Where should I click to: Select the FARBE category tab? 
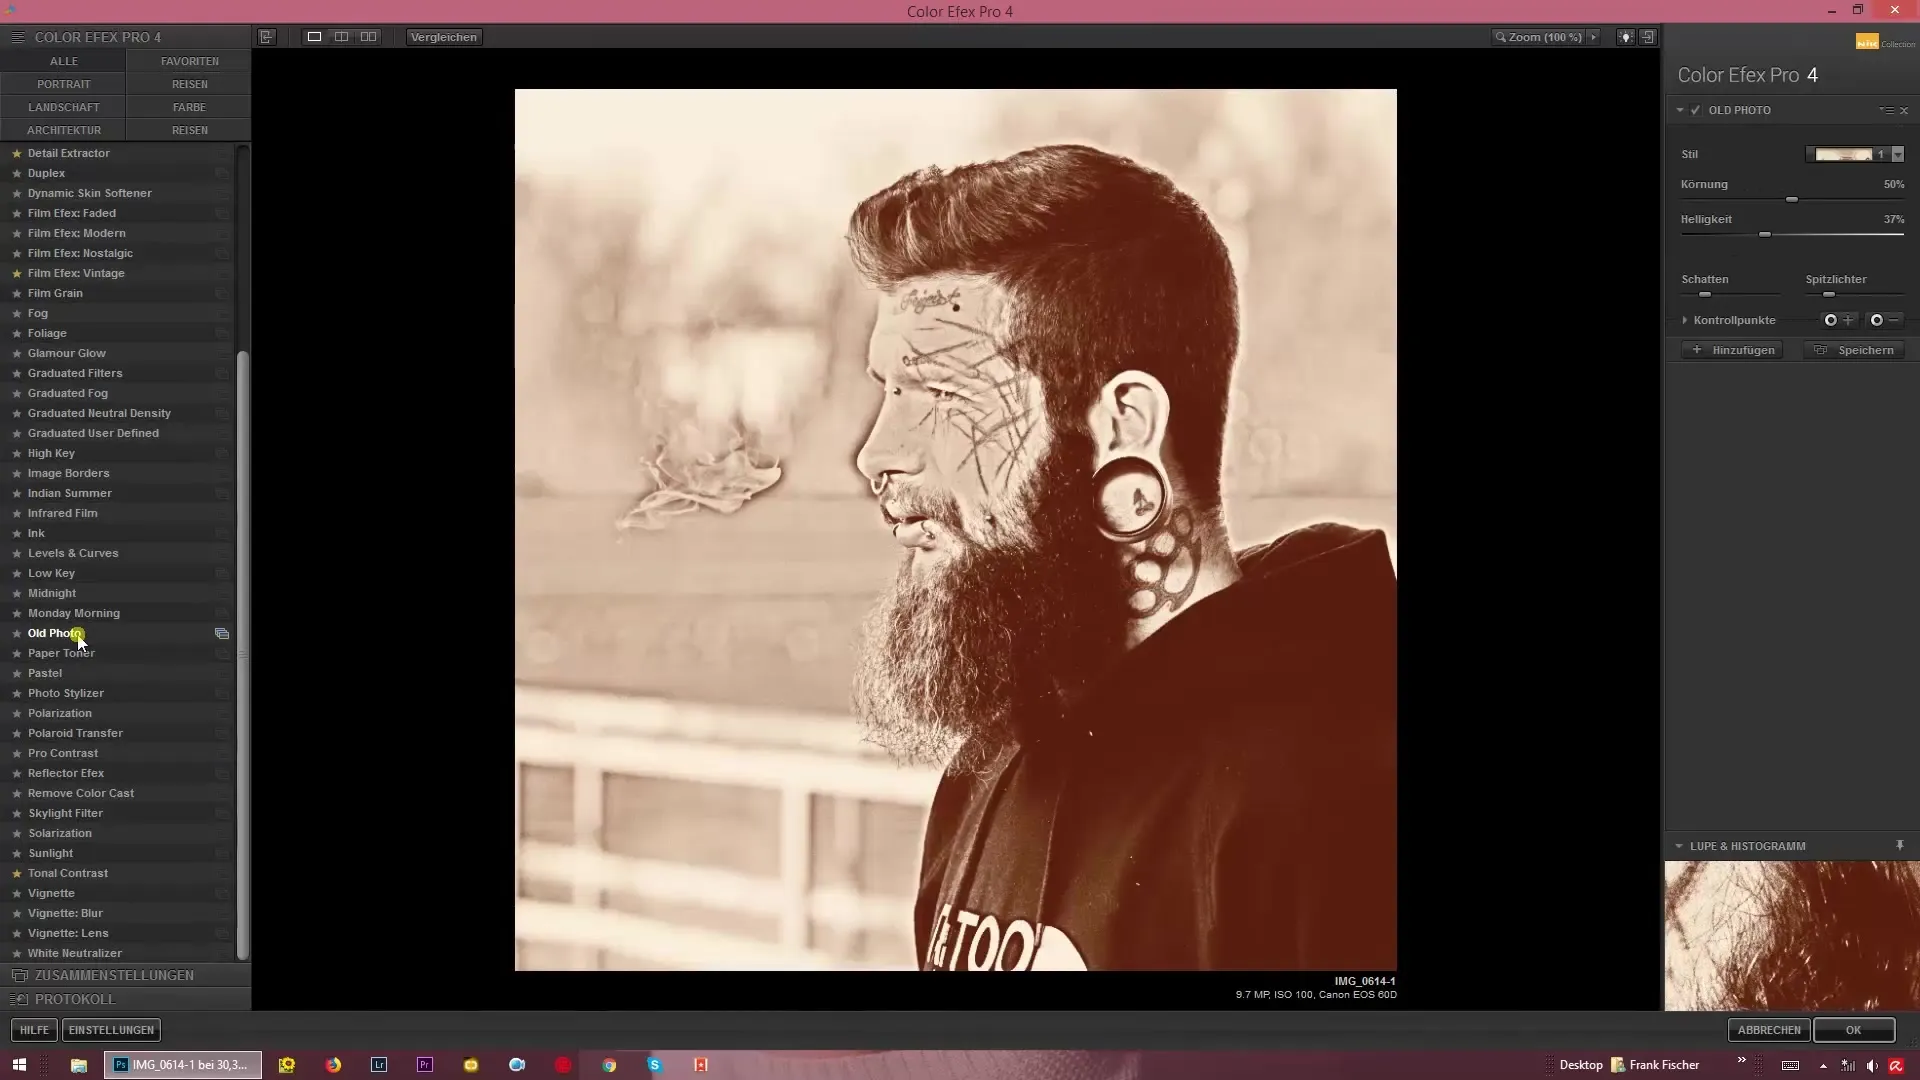click(189, 107)
